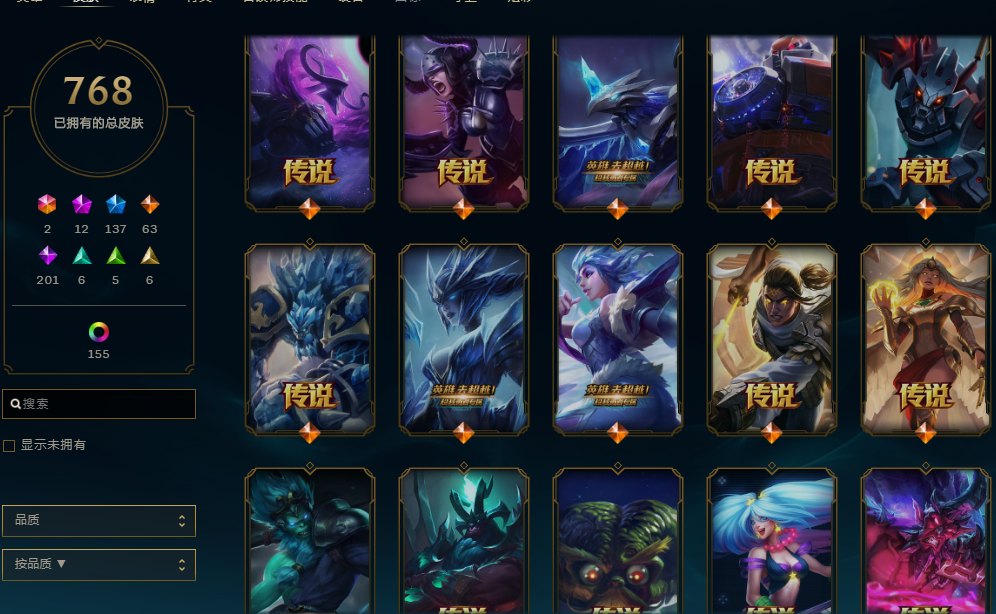This screenshot has width=996, height=614.
Task: Click the blue Epic gem icon showing 137
Action: point(116,204)
